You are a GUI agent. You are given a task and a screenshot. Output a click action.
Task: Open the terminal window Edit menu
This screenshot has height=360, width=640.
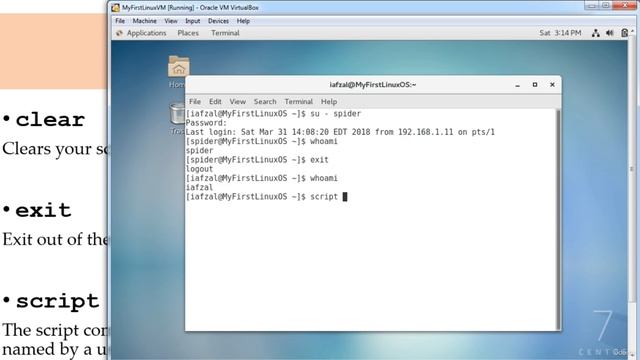tap(215, 102)
